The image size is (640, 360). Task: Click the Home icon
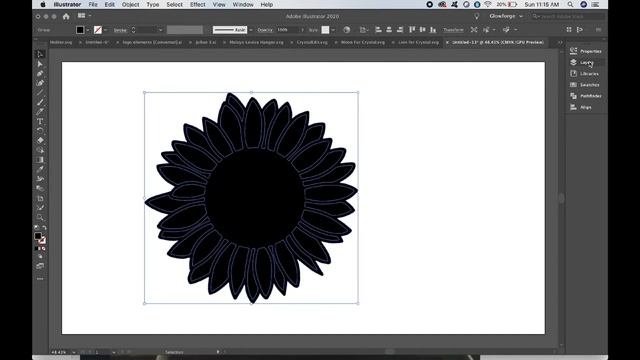coord(66,16)
